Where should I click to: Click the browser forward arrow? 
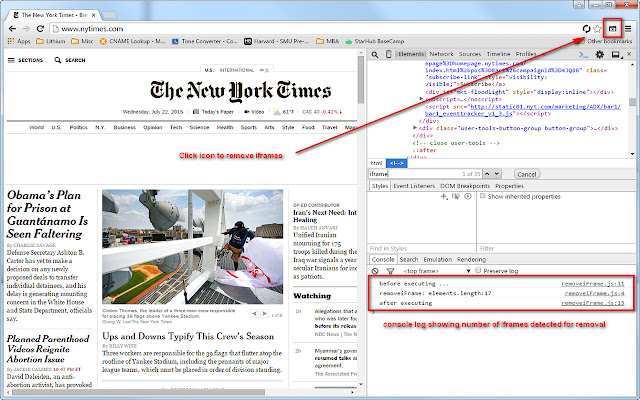coord(26,29)
